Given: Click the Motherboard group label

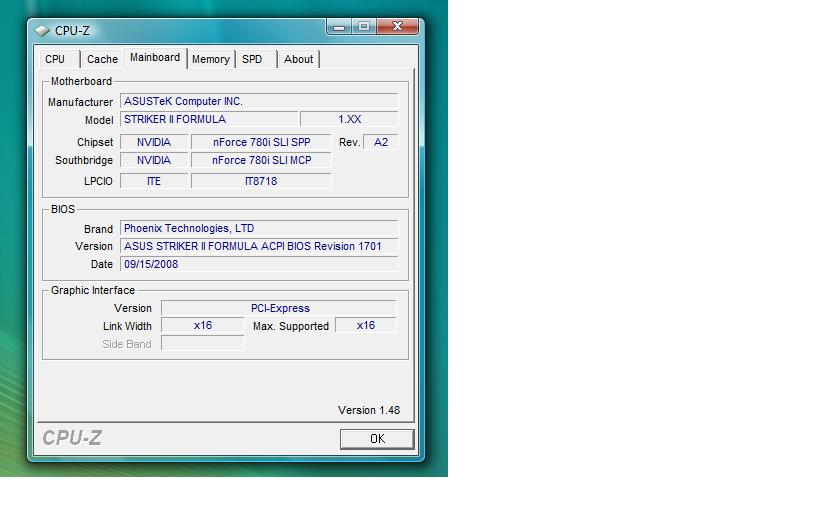Looking at the screenshot, I should 81,81.
